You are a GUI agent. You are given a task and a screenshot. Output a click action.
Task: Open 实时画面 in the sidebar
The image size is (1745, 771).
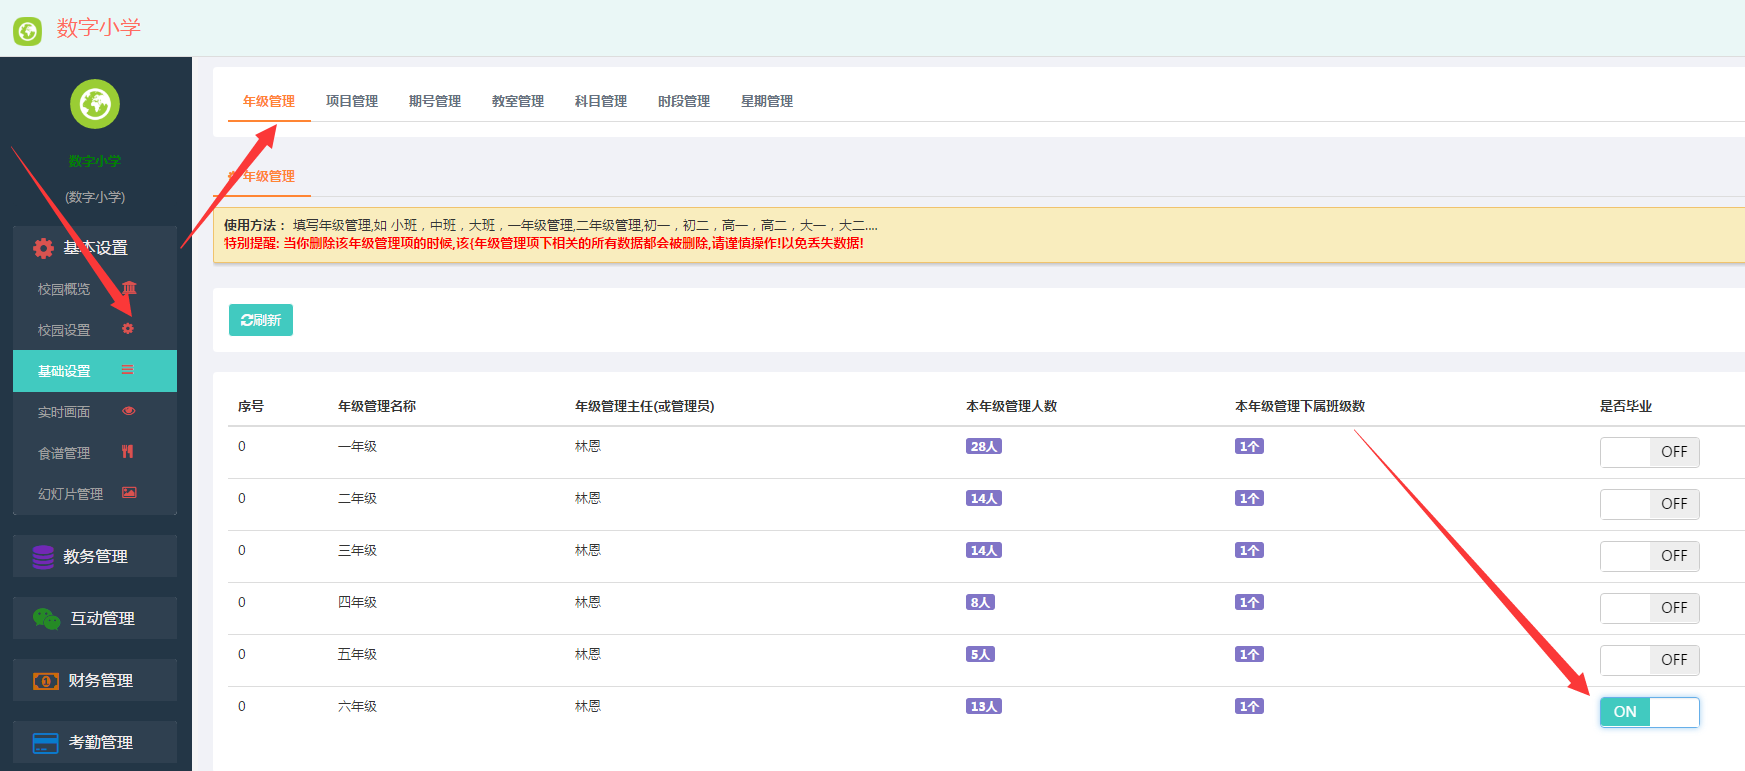pyautogui.click(x=95, y=412)
